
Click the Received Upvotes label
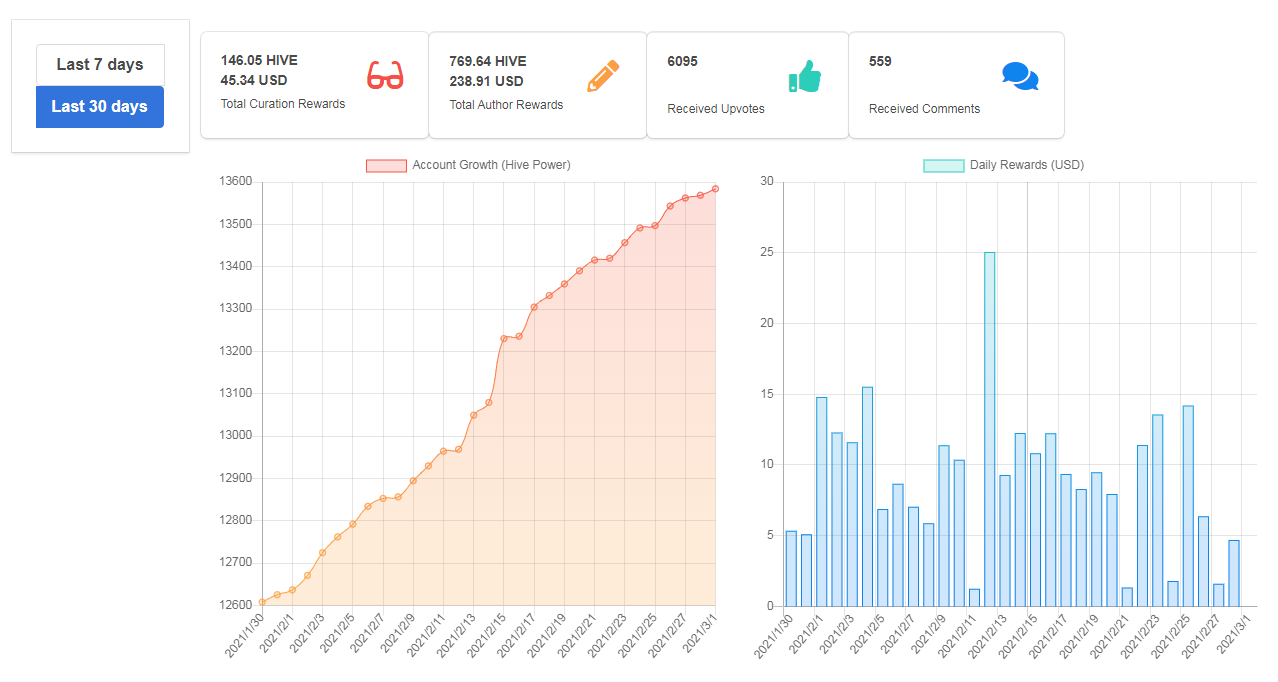[716, 109]
